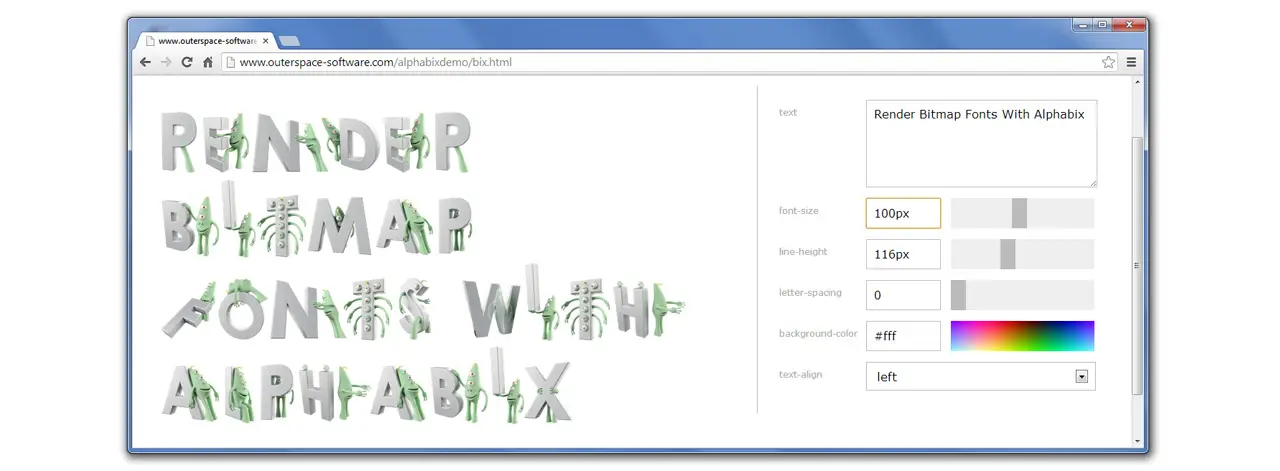This screenshot has height=471, width=1280.
Task: Maximize the Chrome window
Action: (x=1102, y=24)
